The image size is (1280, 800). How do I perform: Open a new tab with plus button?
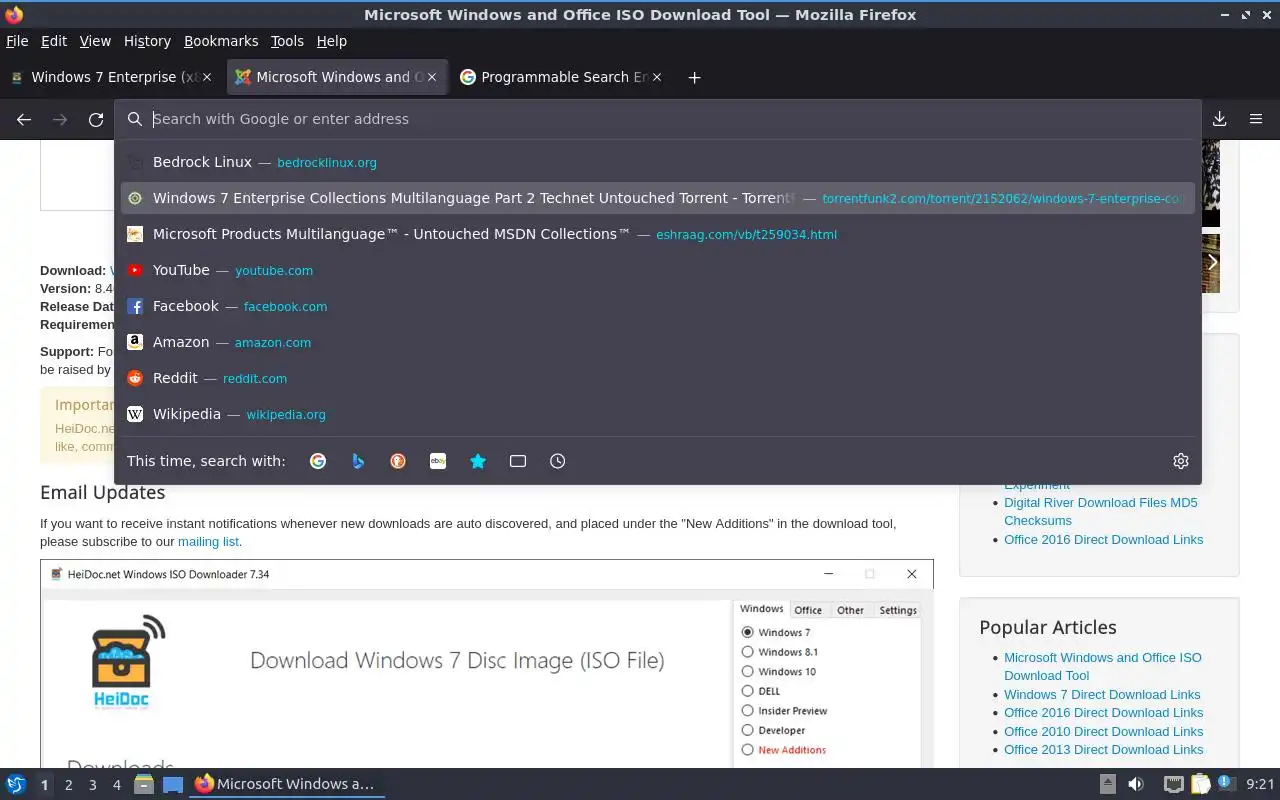tap(694, 77)
